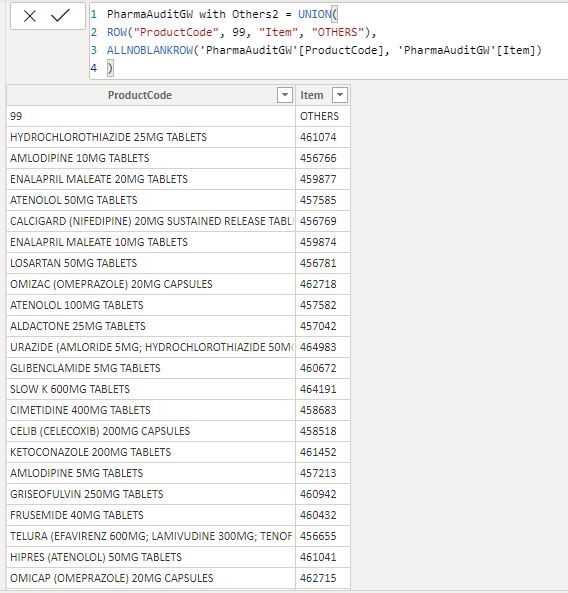
Task: Select CIMETIDINE 400MG TABLETS cell
Action: click(151, 410)
